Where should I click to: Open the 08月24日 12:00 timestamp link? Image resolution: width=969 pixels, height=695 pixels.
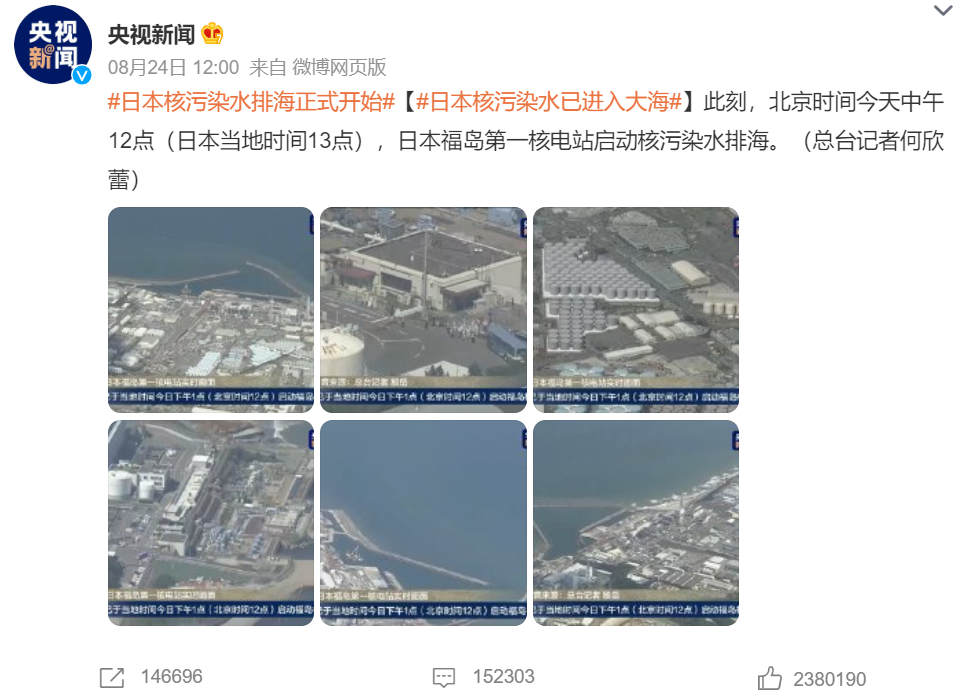click(174, 67)
